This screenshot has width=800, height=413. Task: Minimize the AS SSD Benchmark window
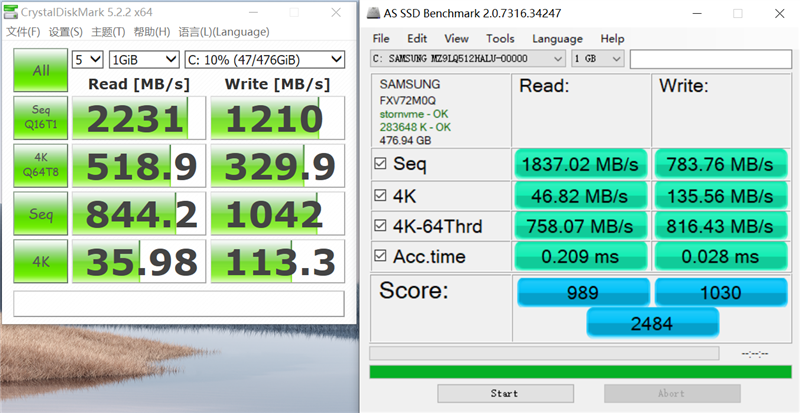(x=694, y=14)
